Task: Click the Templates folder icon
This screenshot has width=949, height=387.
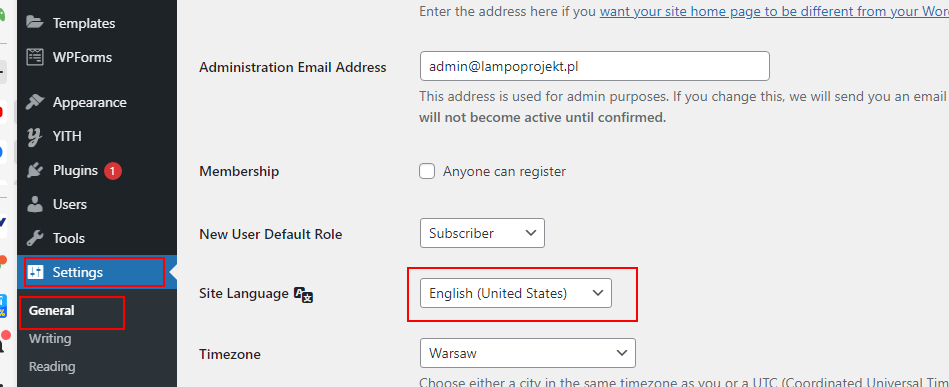Action: click(x=35, y=23)
